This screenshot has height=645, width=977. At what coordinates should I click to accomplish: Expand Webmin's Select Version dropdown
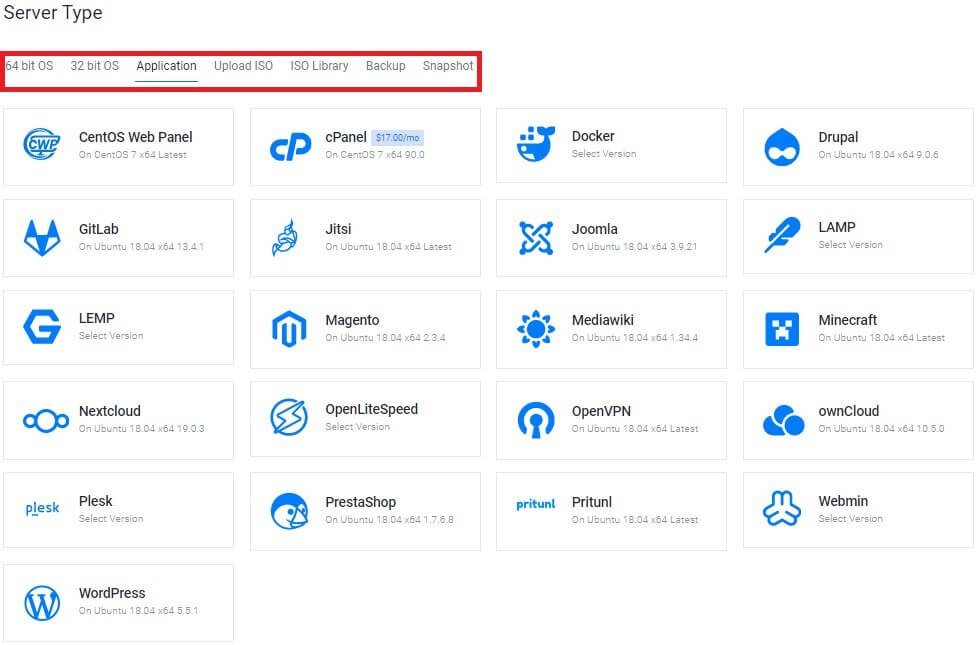point(851,519)
